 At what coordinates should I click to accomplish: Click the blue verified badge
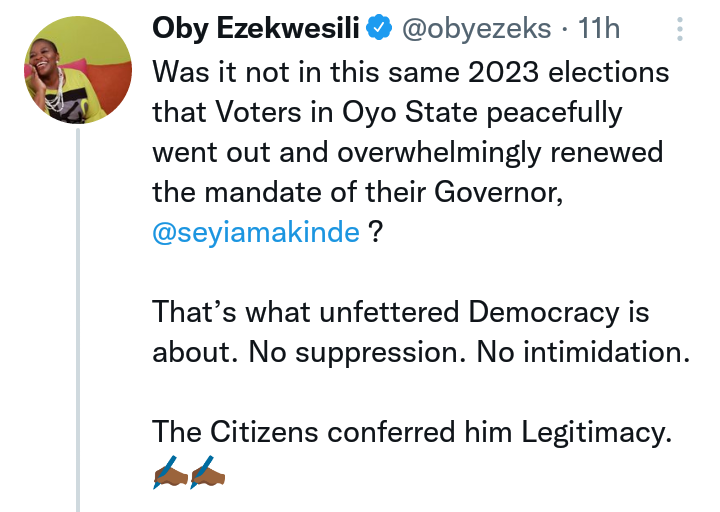(377, 30)
